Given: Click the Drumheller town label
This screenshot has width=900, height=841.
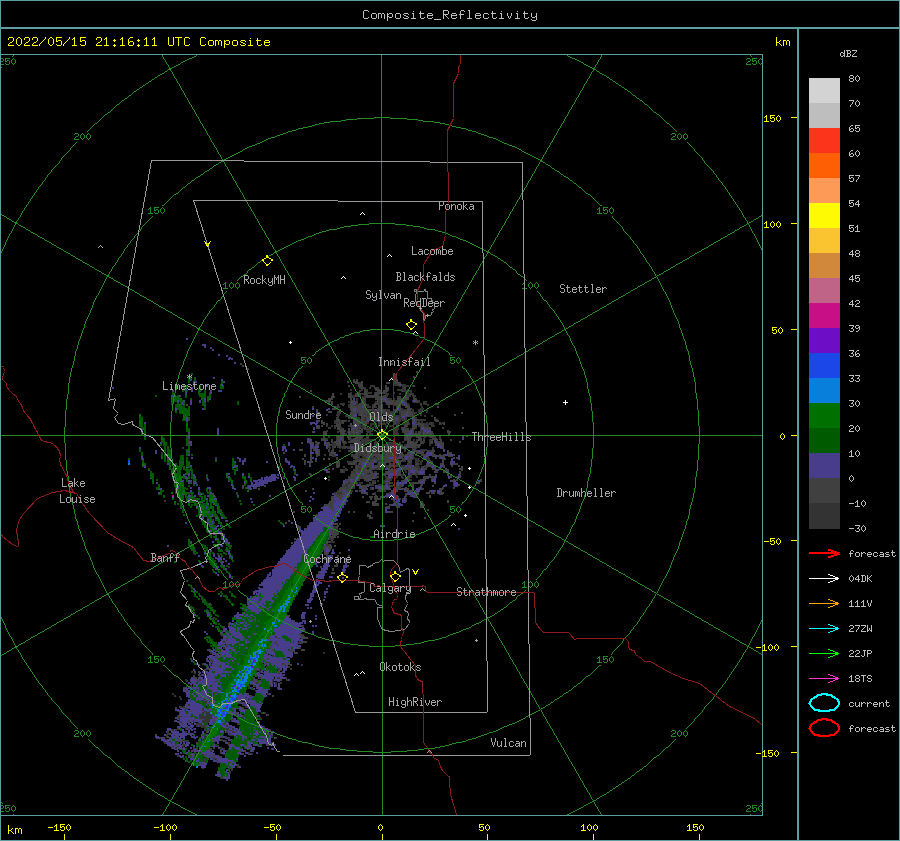Looking at the screenshot, I should pyautogui.click(x=586, y=493).
